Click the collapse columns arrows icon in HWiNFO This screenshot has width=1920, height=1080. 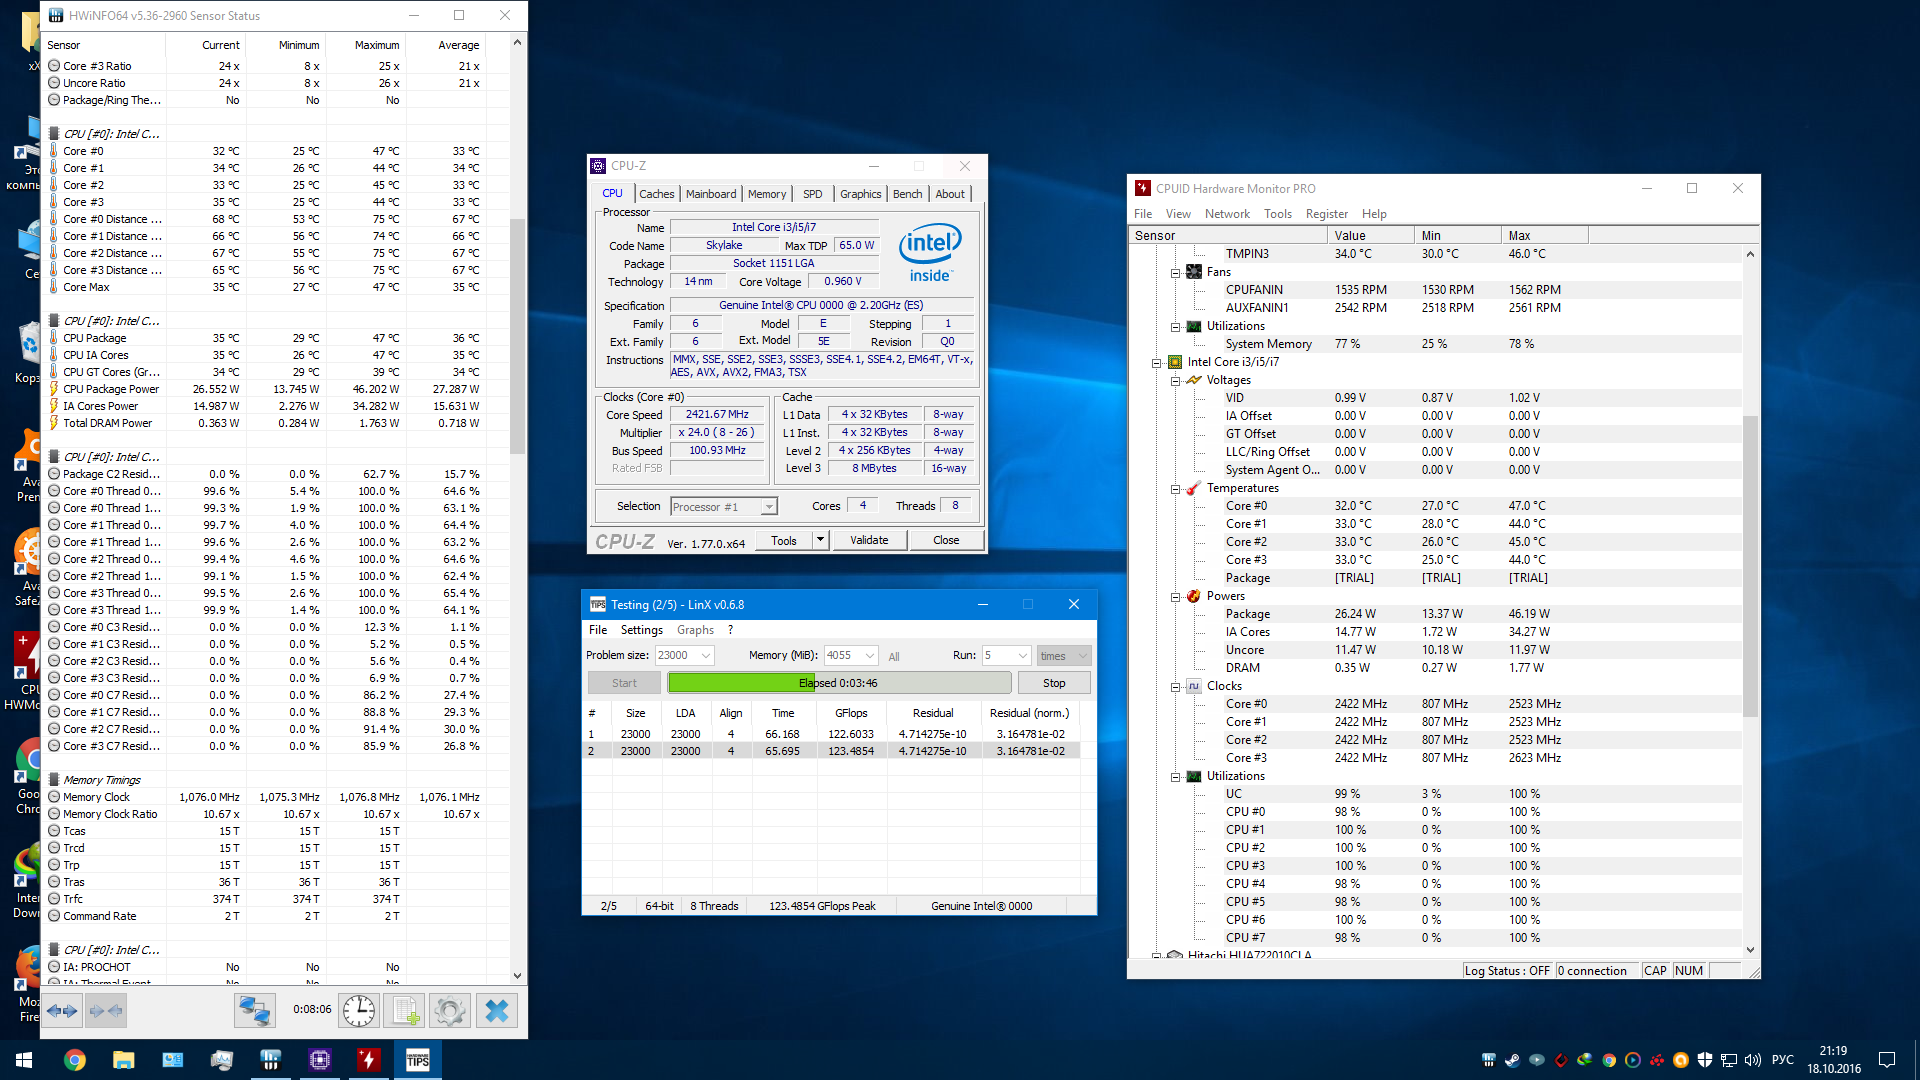tap(106, 1011)
